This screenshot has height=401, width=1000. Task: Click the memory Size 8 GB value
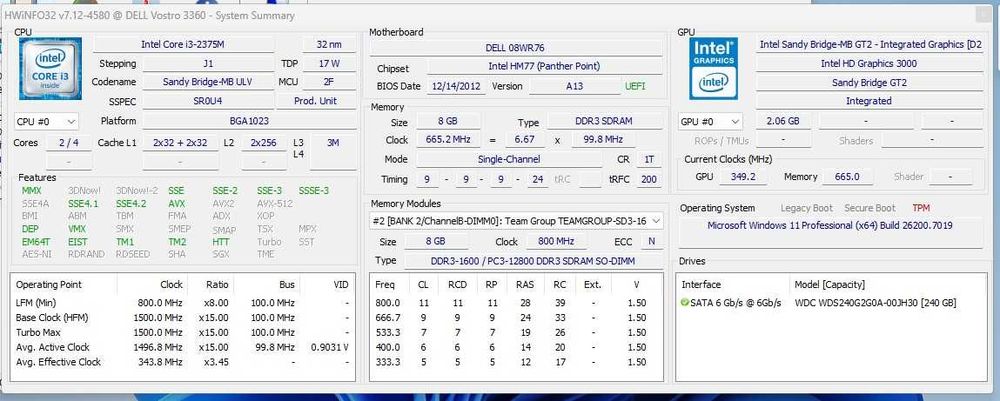click(x=446, y=121)
